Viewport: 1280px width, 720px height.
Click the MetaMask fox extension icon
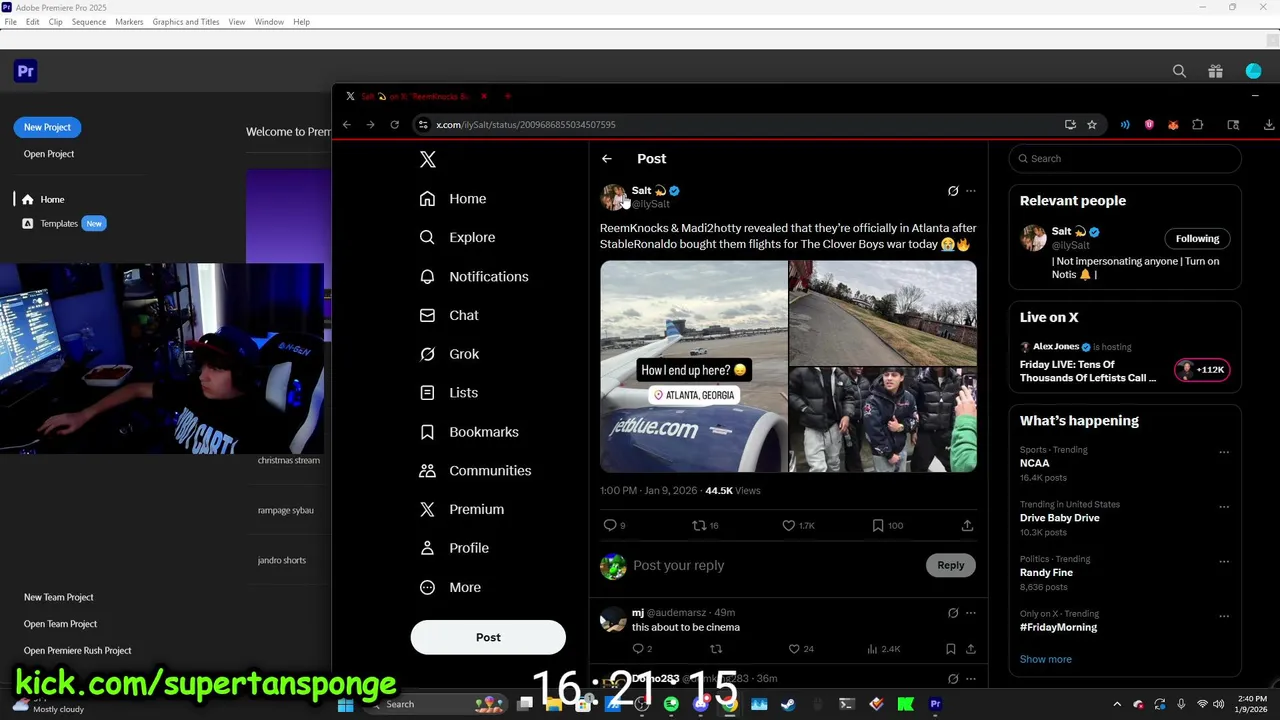1173,125
